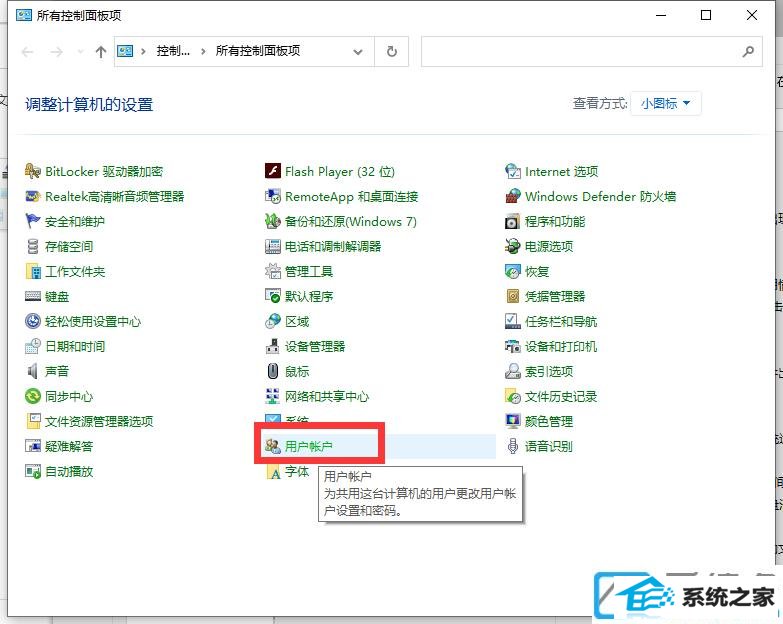Open the Flash Player icon
Viewport: 783px width, 624px height.
pos(273,171)
